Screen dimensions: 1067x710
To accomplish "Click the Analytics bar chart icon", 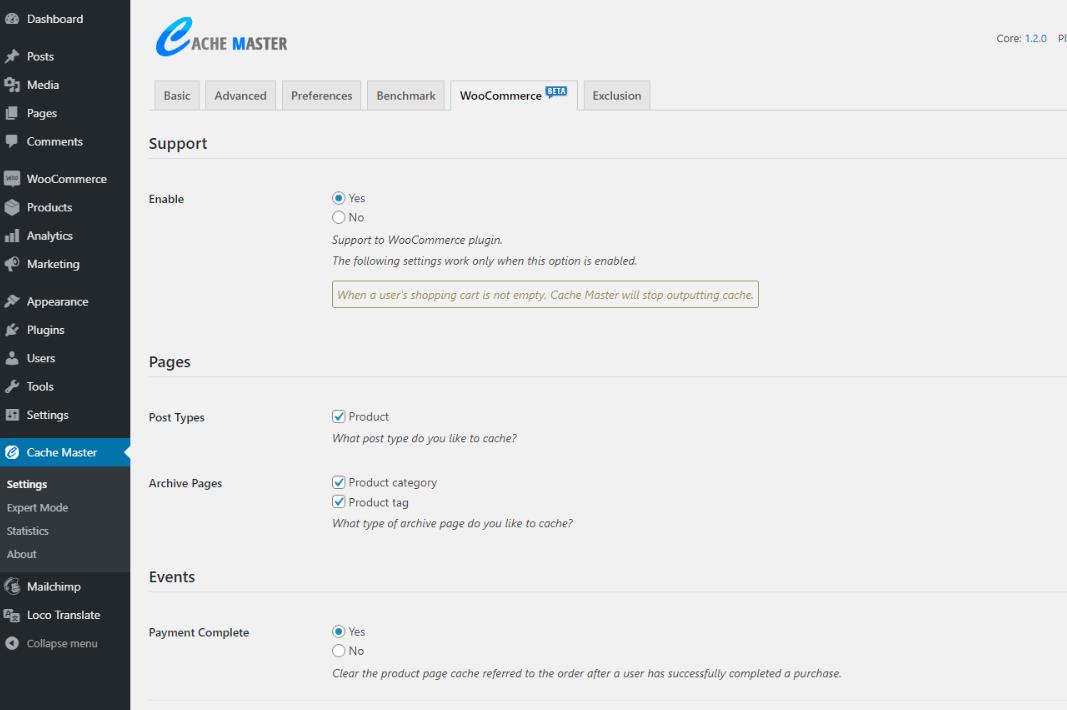I will [x=12, y=236].
